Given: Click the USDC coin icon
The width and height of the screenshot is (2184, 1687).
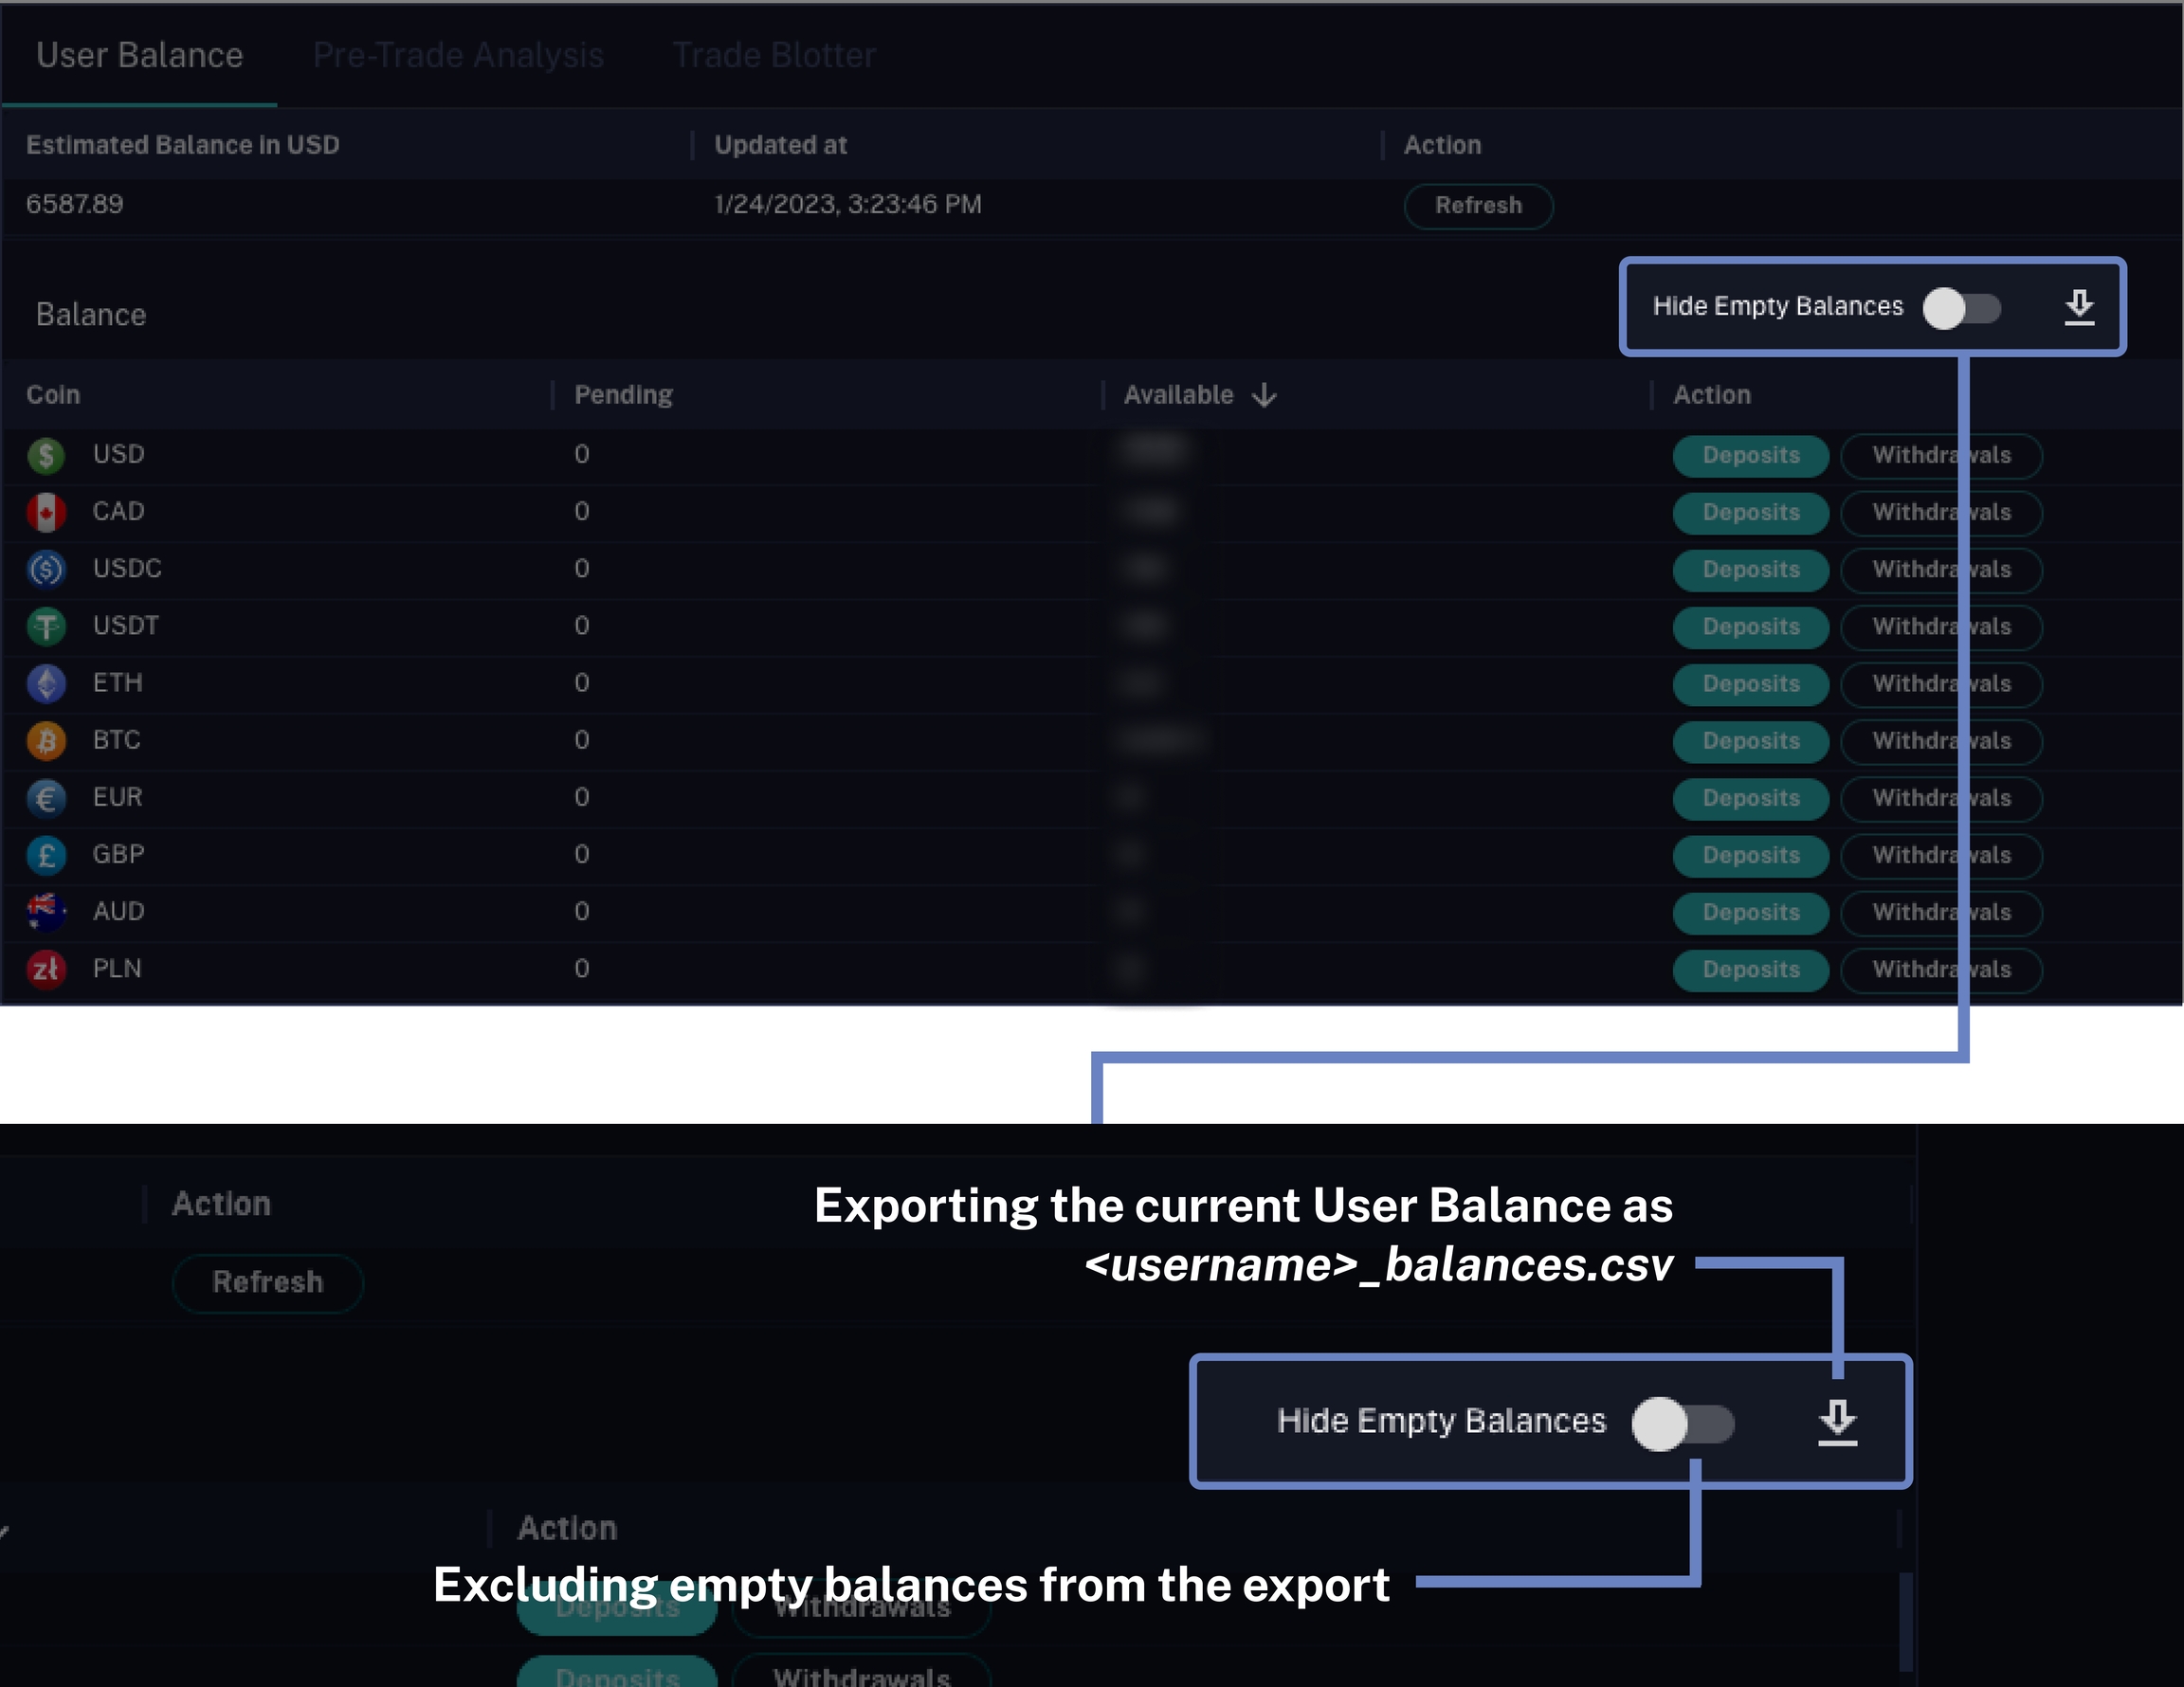Looking at the screenshot, I should point(46,569).
